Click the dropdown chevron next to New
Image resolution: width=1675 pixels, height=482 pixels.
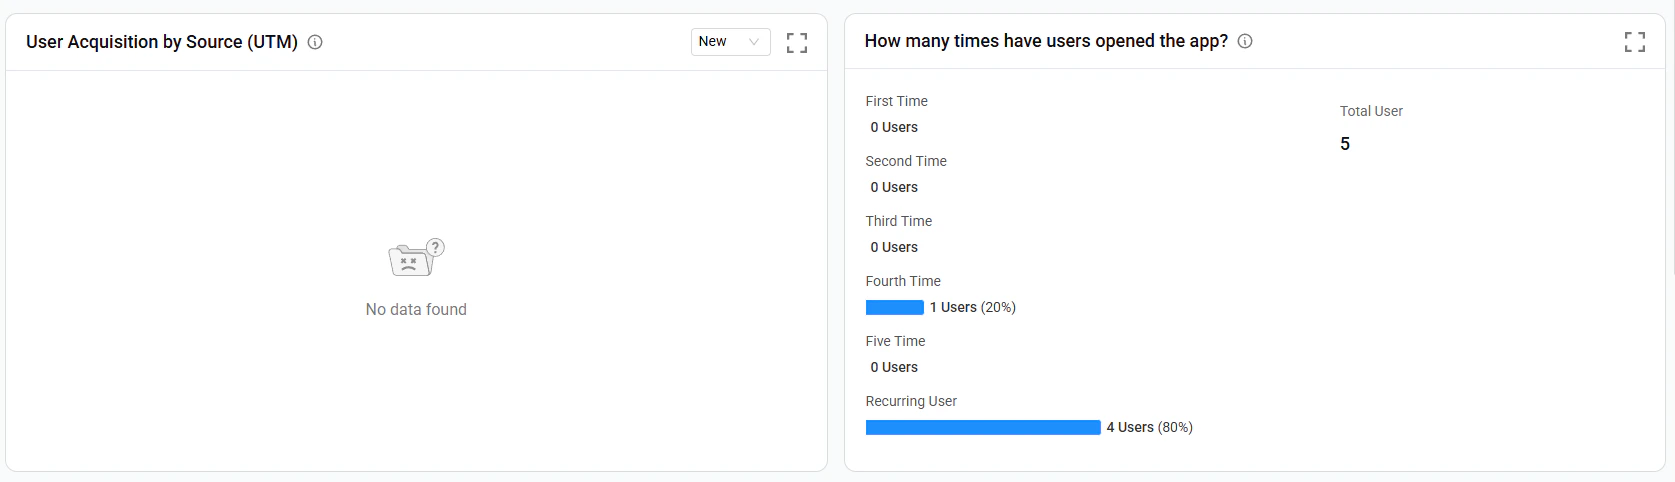tap(754, 42)
